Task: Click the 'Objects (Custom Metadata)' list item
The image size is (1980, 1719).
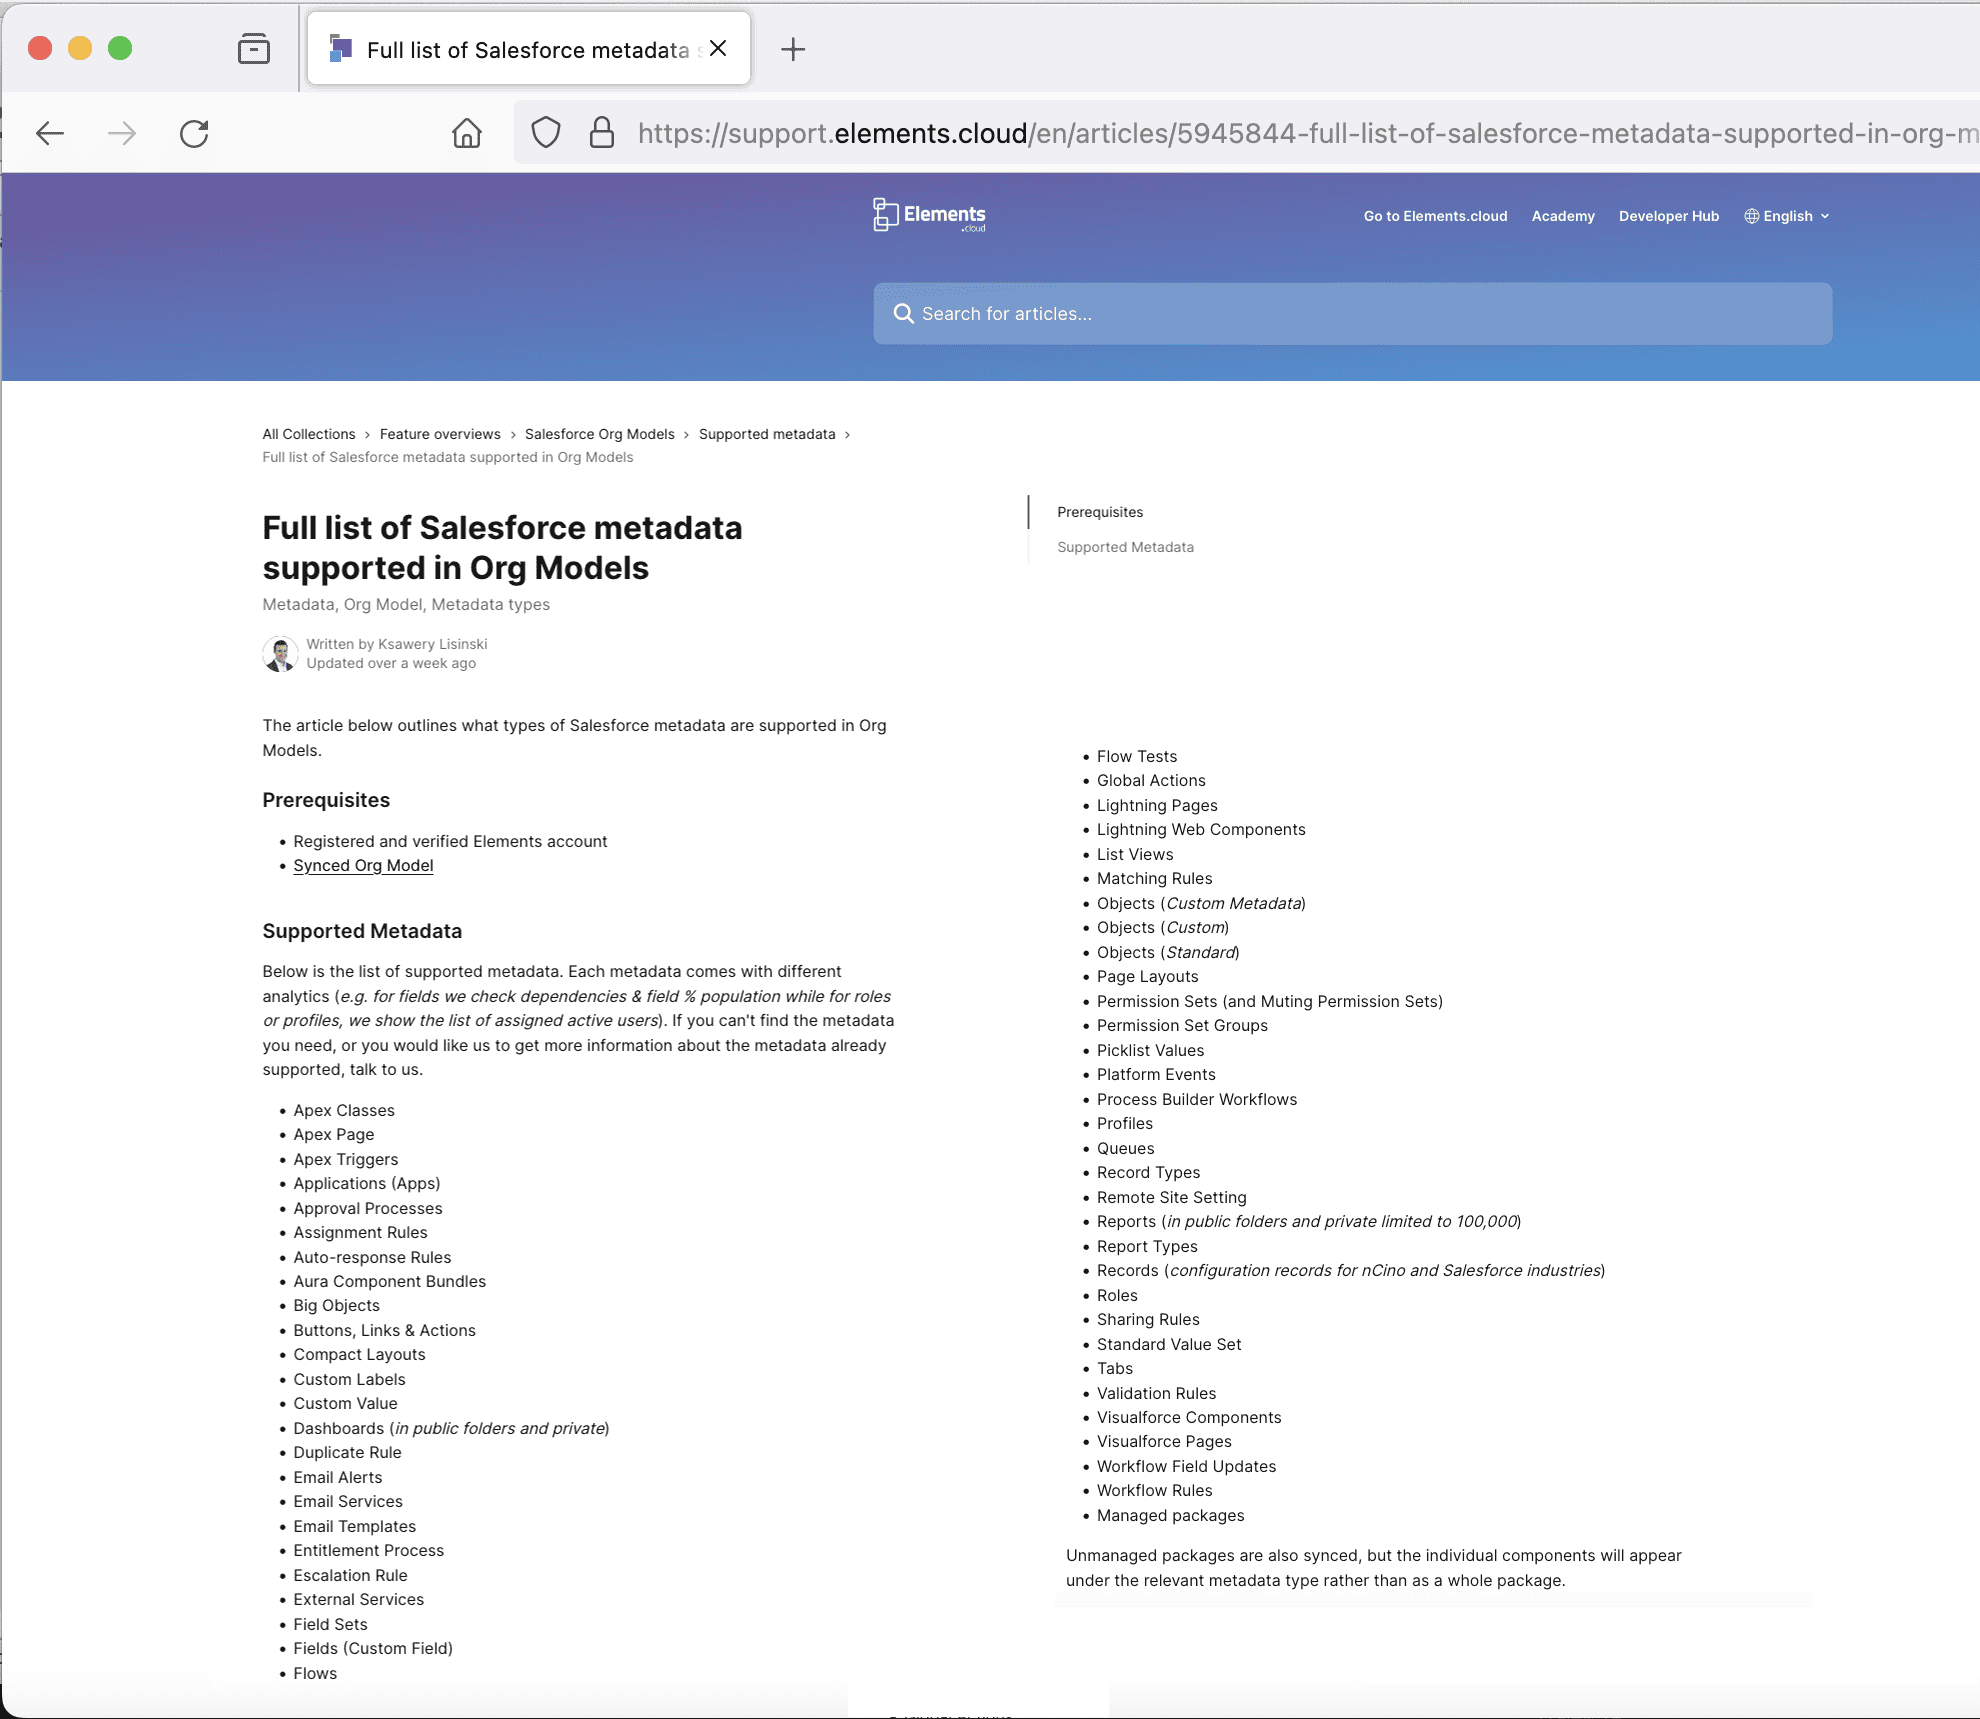Action: [1201, 903]
